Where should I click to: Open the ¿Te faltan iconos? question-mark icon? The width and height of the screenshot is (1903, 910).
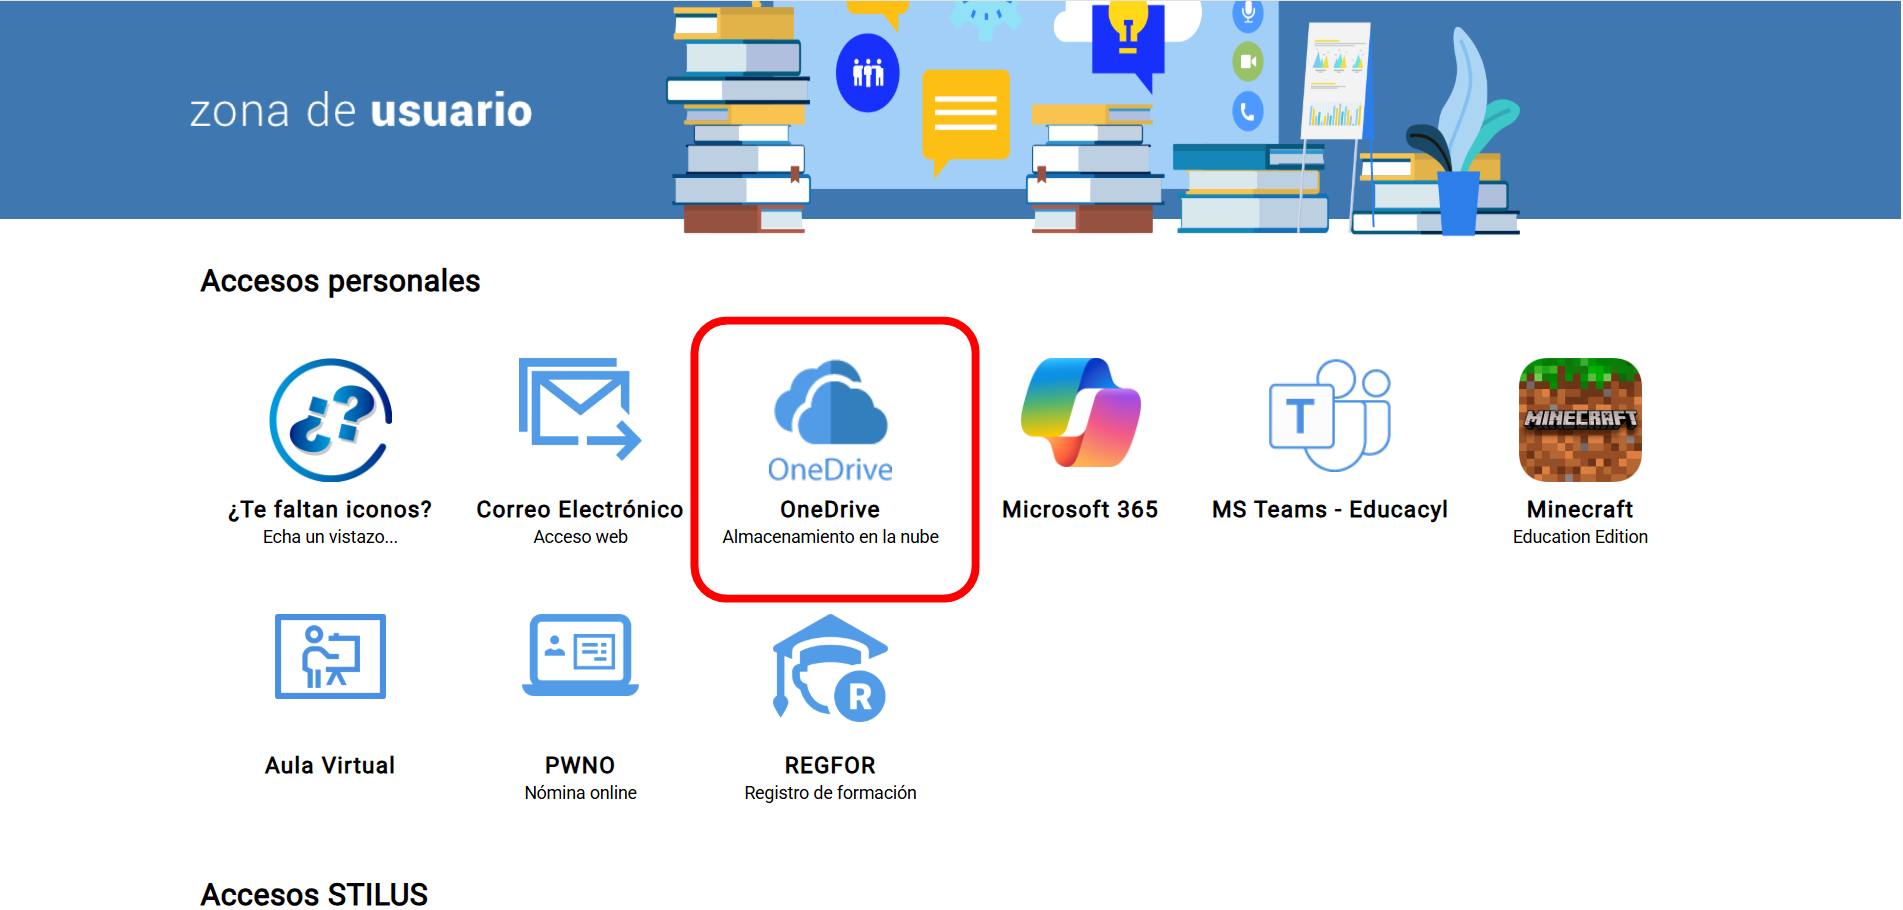point(330,420)
